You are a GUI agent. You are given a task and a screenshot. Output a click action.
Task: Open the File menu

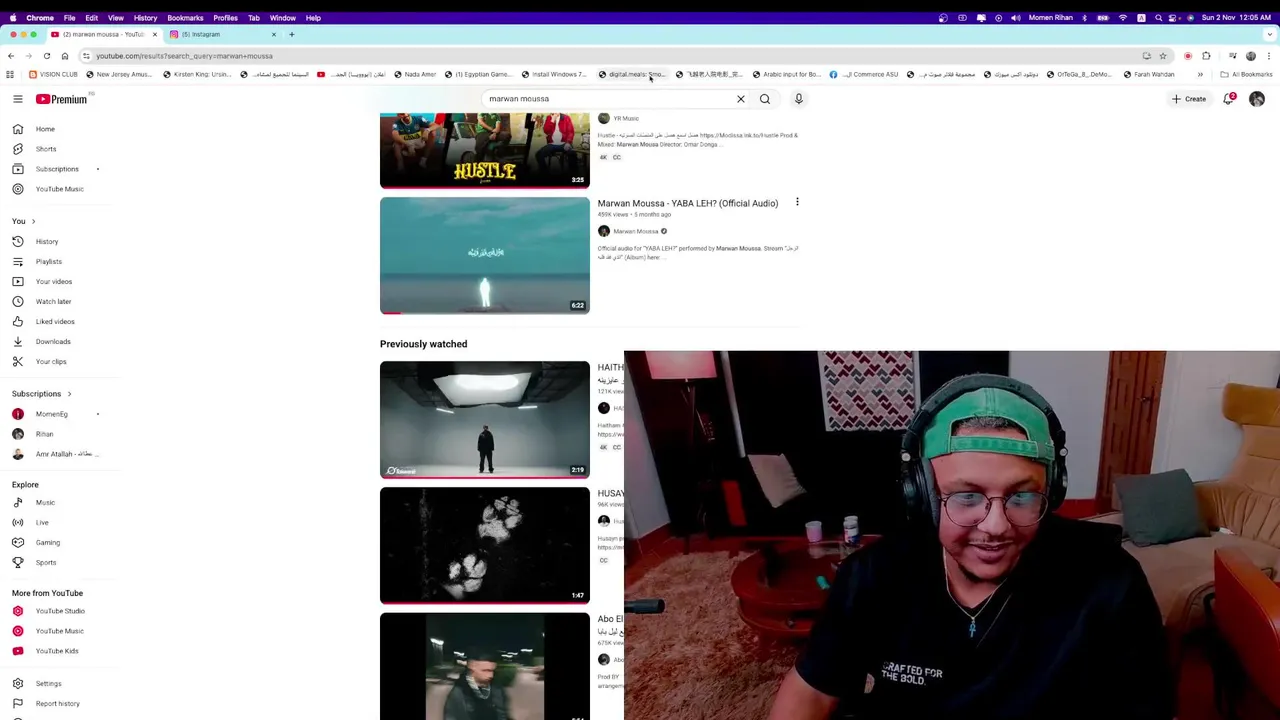pyautogui.click(x=69, y=18)
